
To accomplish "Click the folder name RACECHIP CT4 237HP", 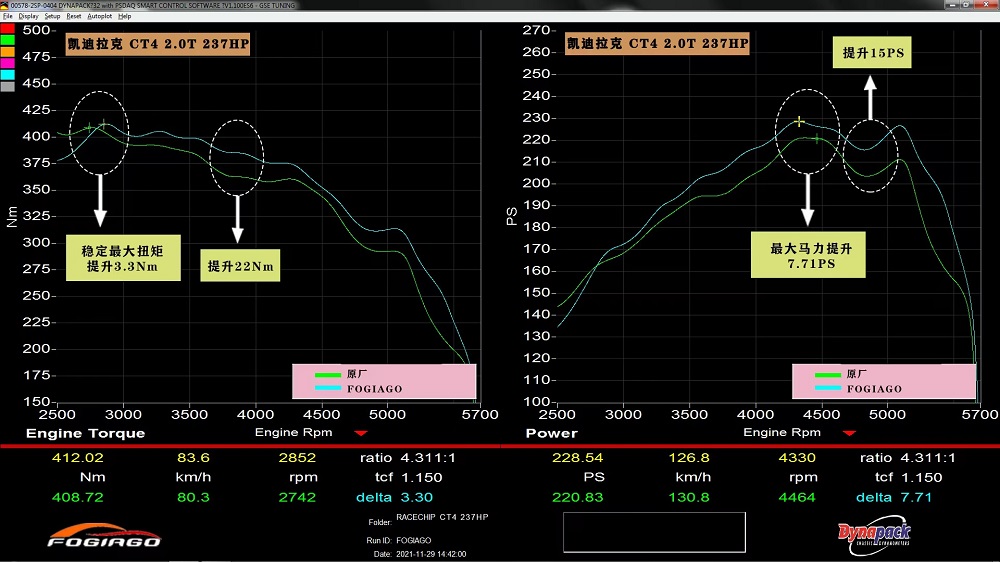I will (442, 517).
